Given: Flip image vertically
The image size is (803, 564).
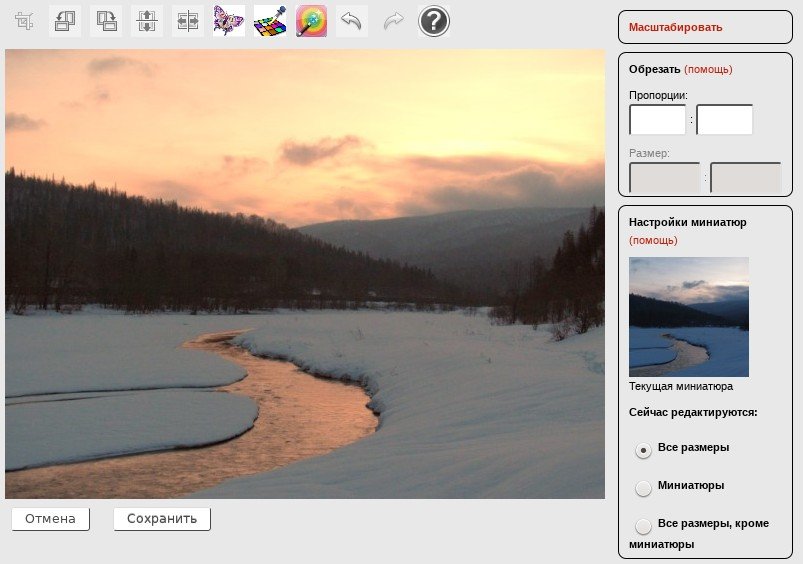Looking at the screenshot, I should [147, 21].
